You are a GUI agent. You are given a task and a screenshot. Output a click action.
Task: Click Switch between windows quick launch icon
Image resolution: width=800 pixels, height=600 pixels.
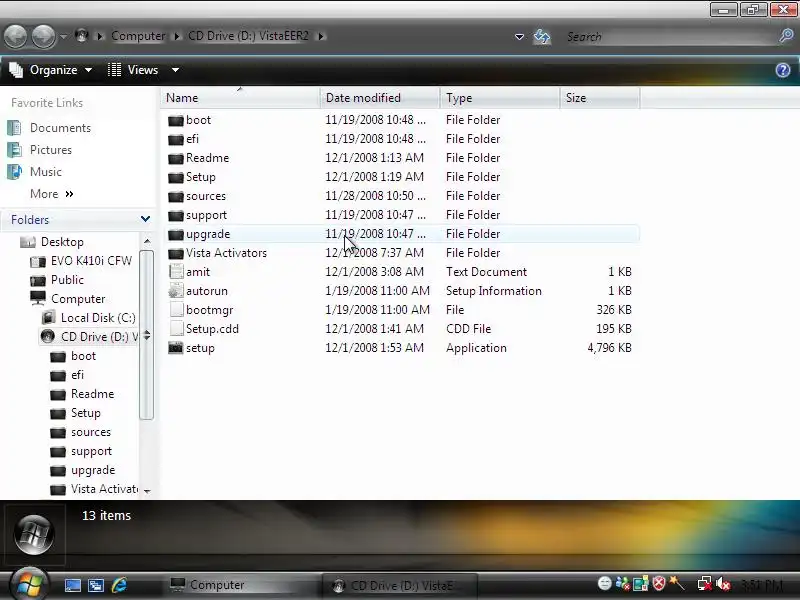tap(95, 585)
